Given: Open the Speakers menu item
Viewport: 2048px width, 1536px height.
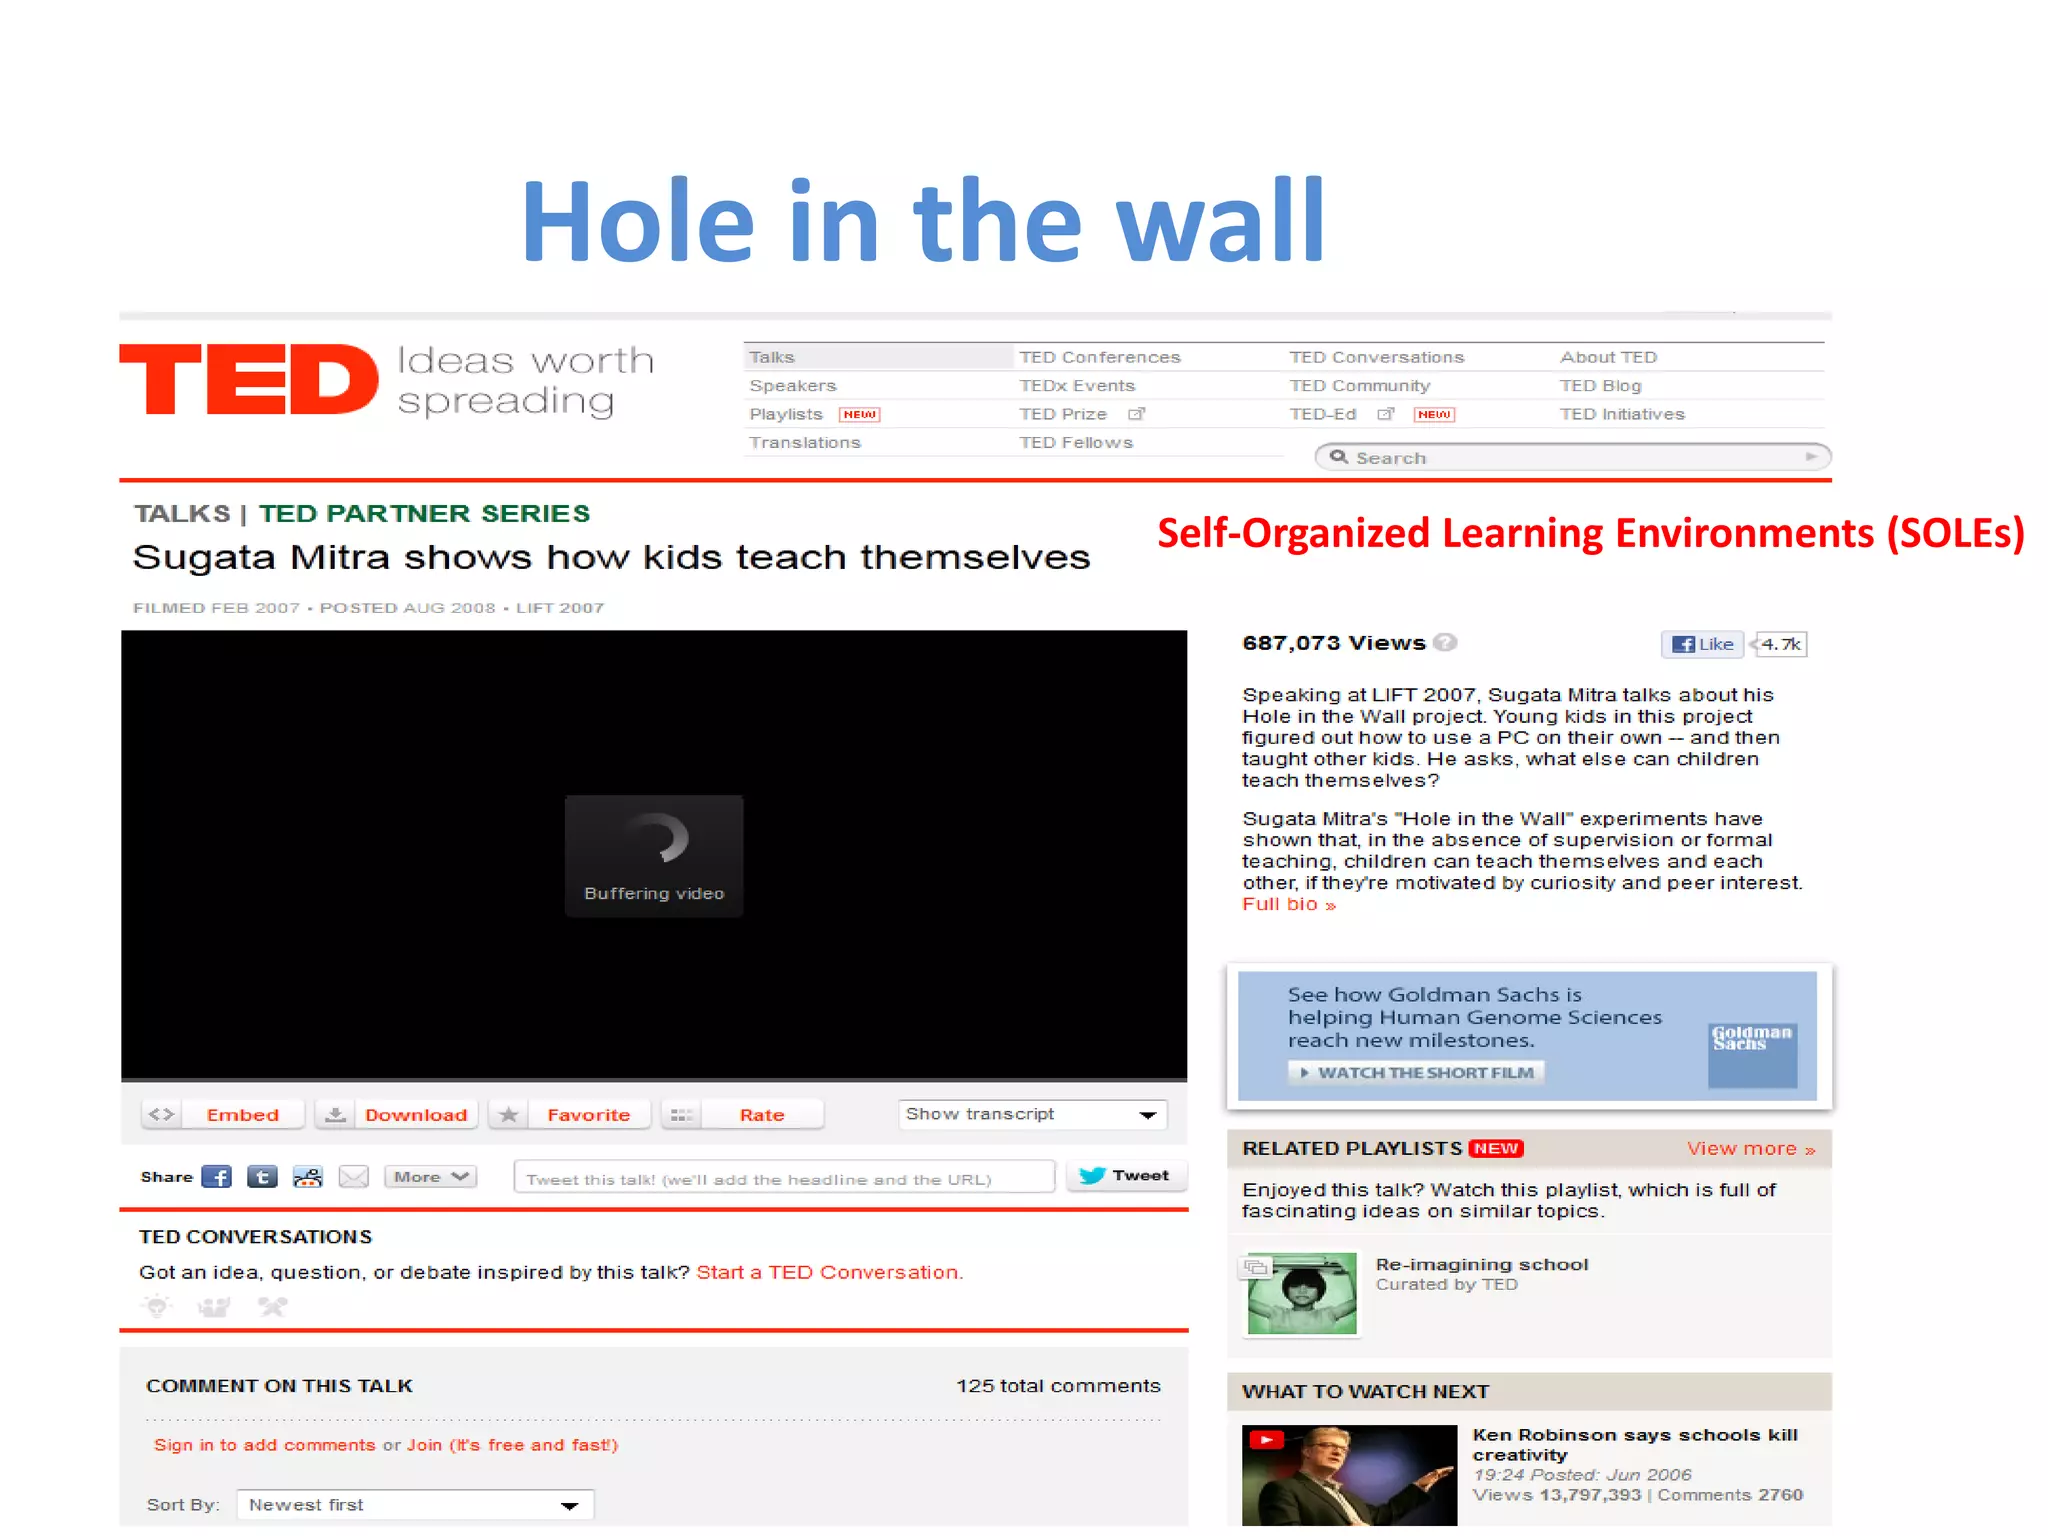Looking at the screenshot, I should 793,386.
